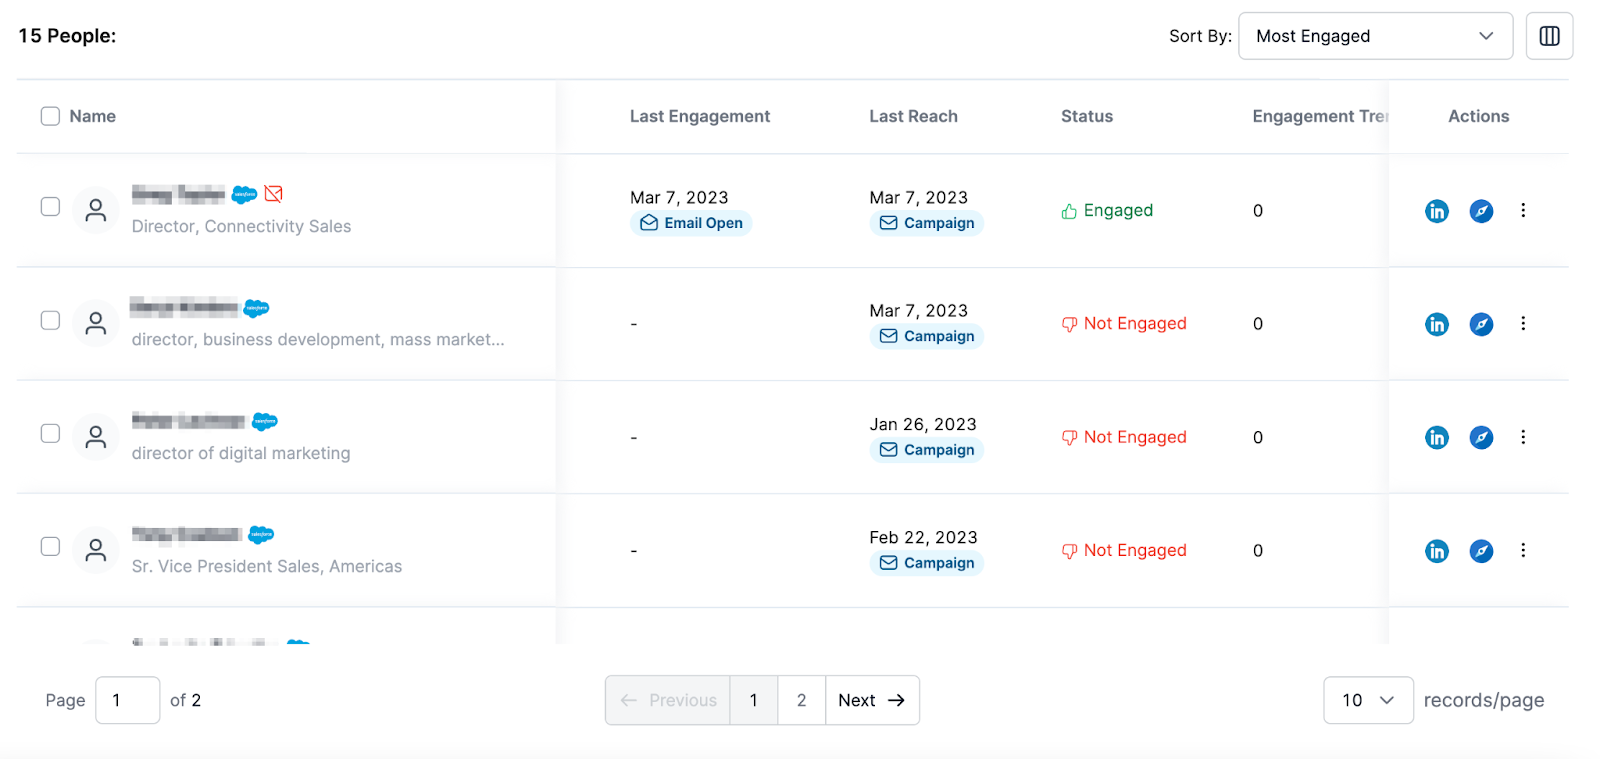1600x759 pixels.
Task: Expand the records per page dropdown
Action: point(1367,700)
